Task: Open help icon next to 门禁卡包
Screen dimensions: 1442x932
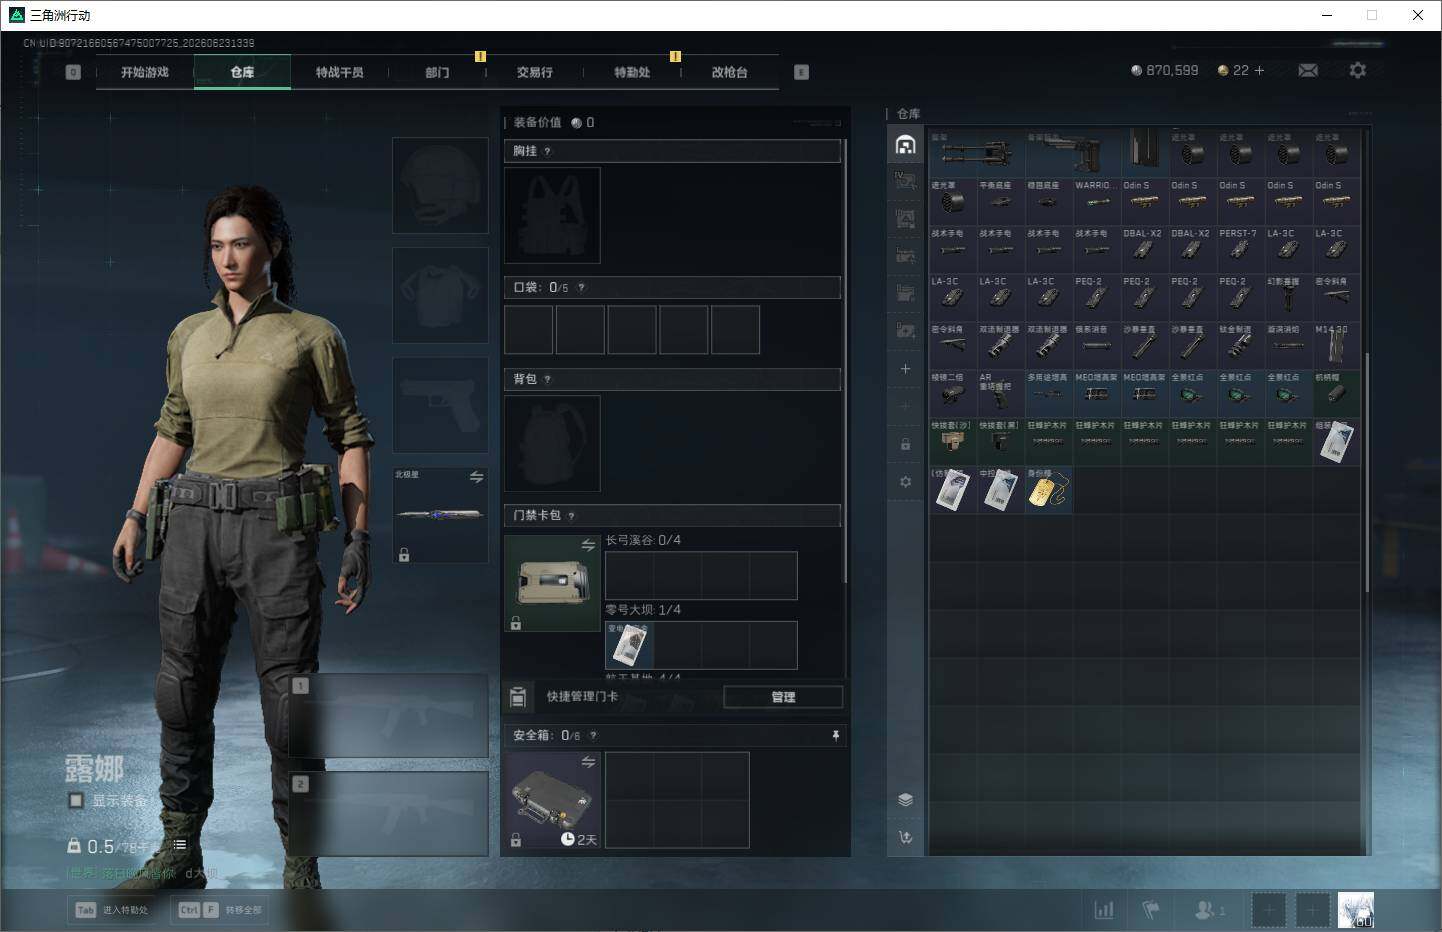Action: coord(571,516)
